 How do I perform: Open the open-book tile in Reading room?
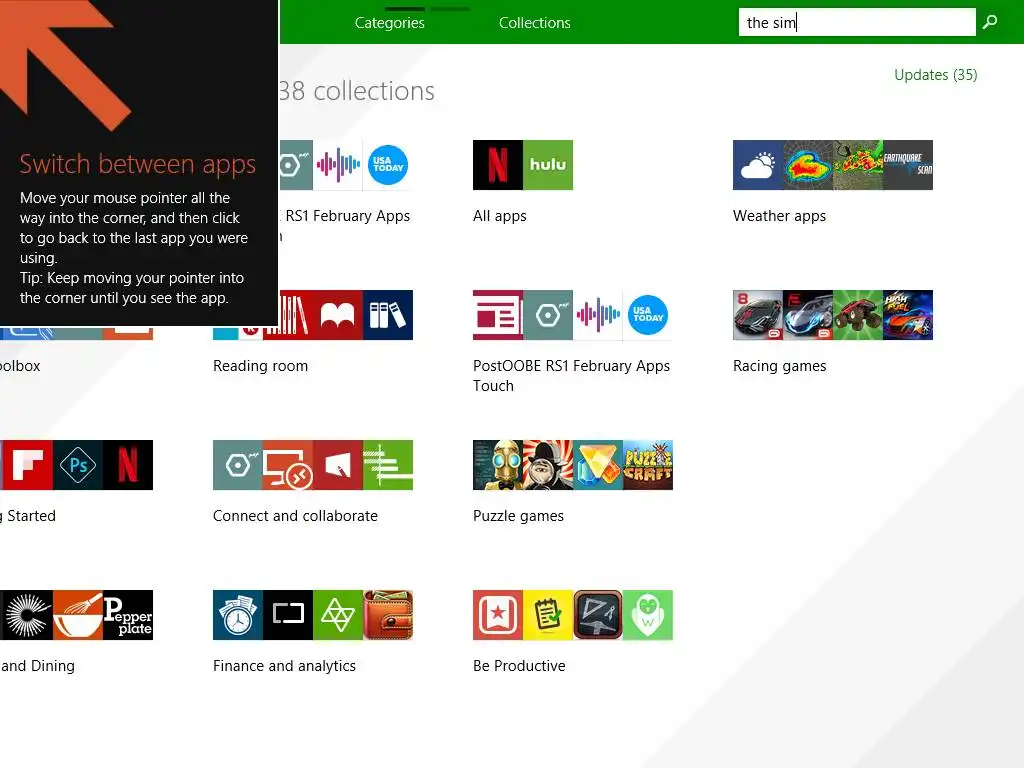click(x=338, y=315)
